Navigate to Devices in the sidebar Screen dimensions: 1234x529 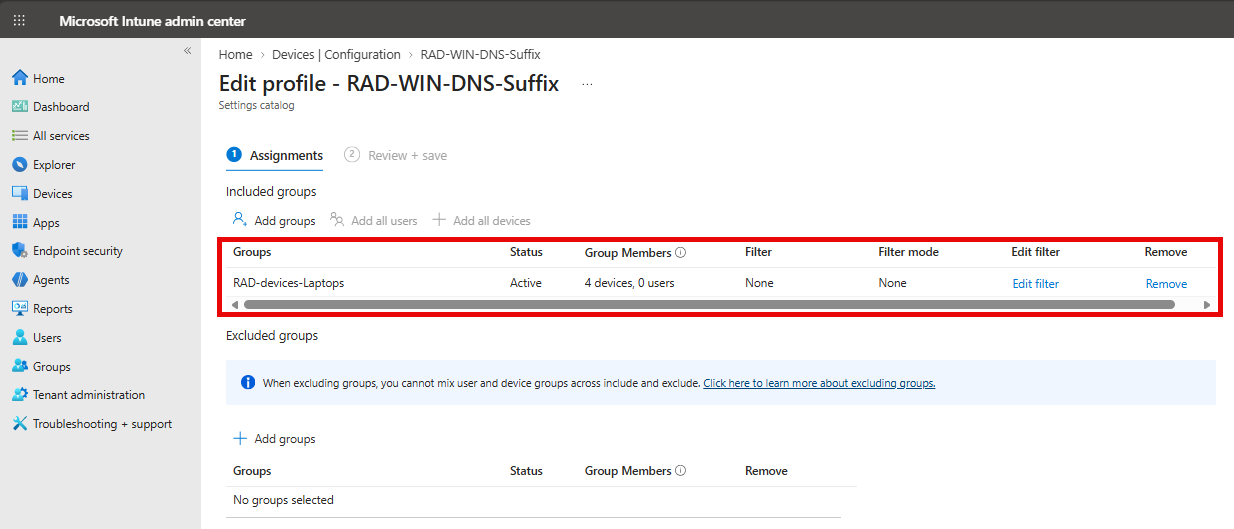point(53,194)
